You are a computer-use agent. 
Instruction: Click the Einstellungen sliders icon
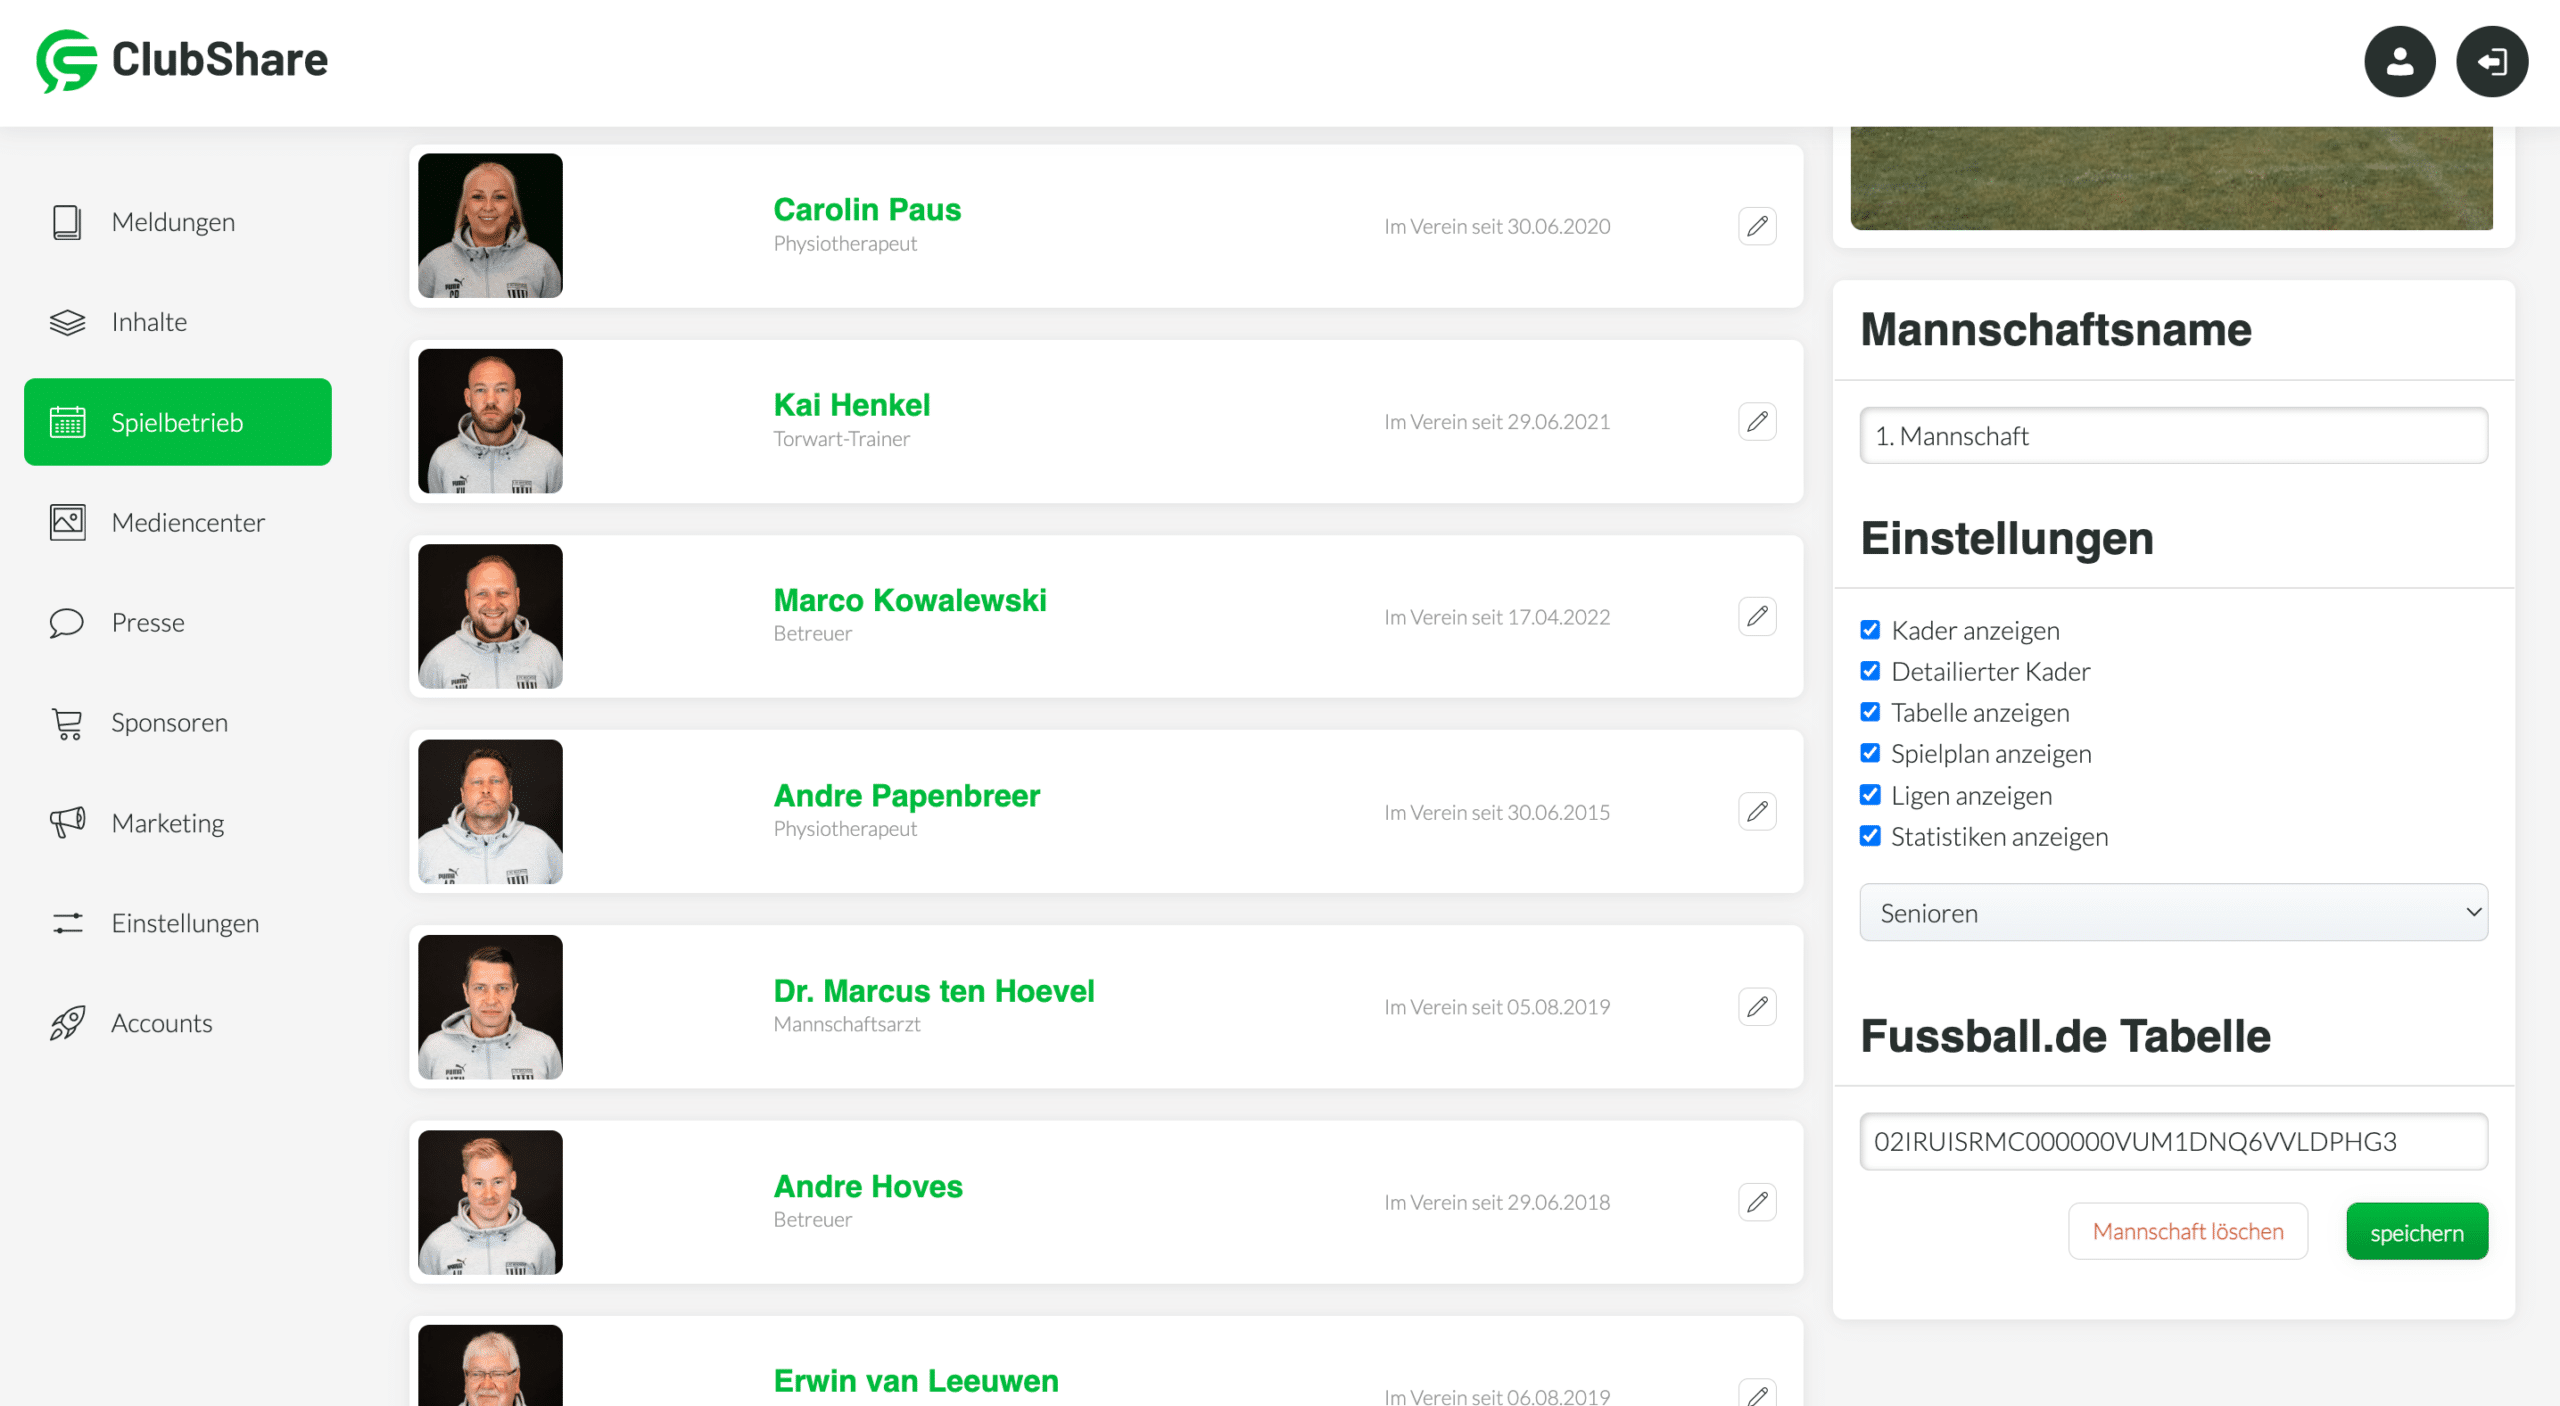click(67, 922)
